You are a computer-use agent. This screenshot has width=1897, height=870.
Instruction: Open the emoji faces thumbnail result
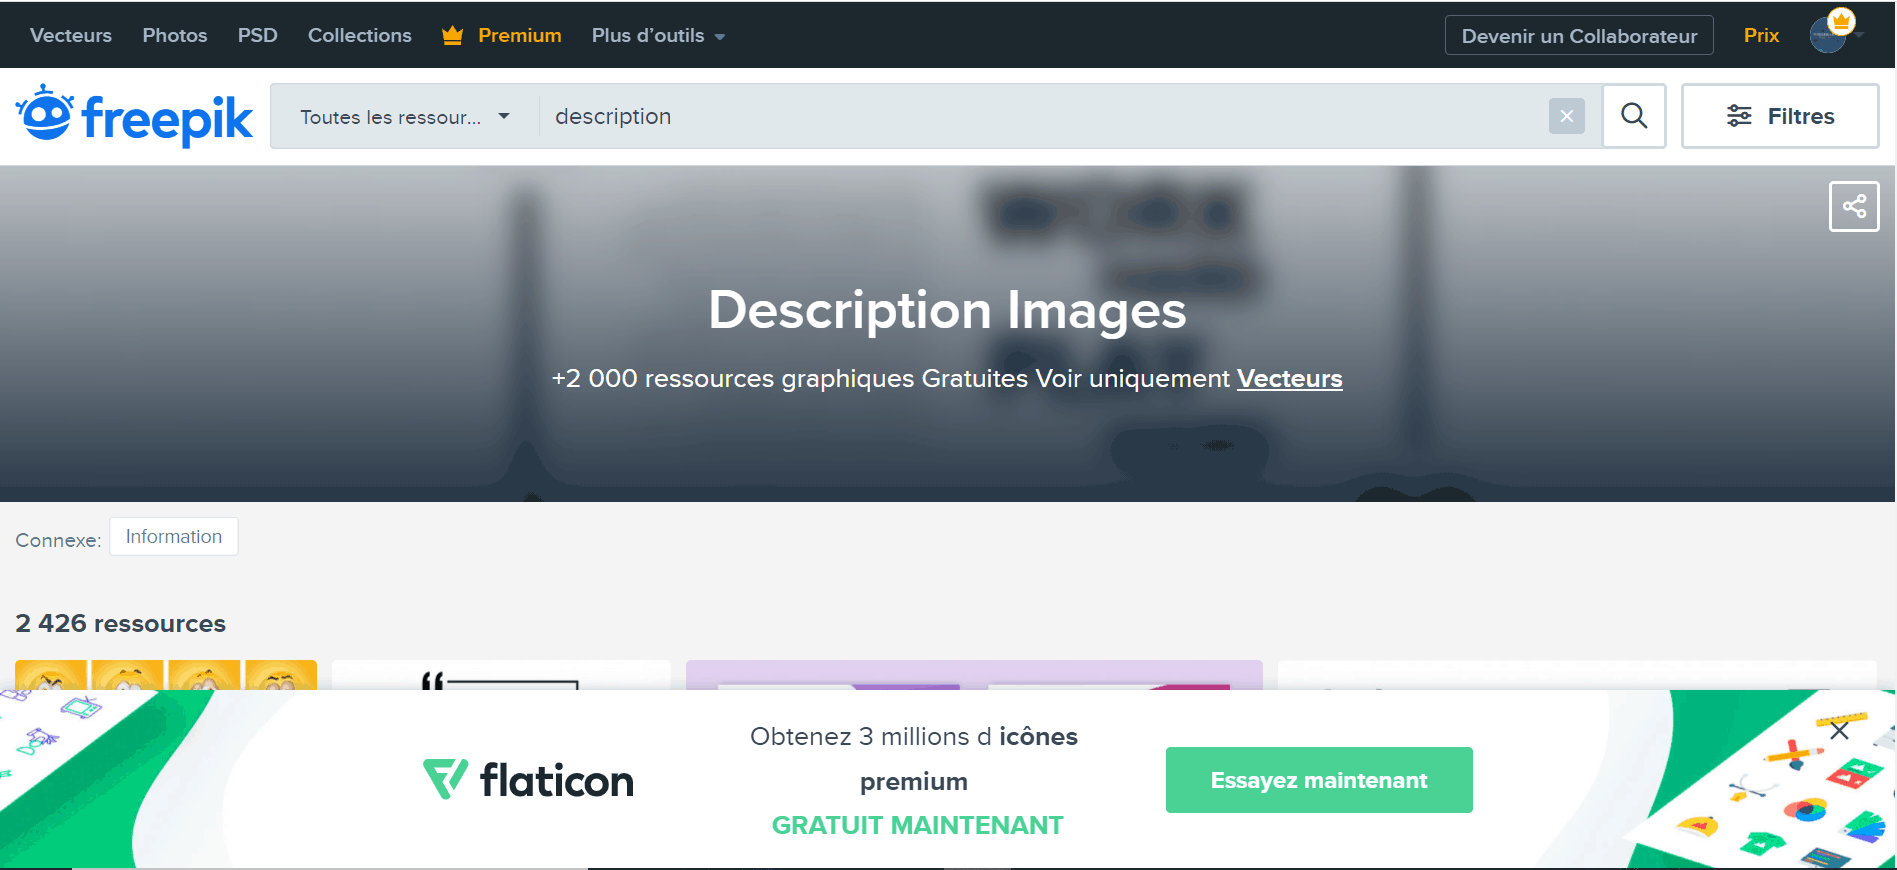[x=166, y=675]
